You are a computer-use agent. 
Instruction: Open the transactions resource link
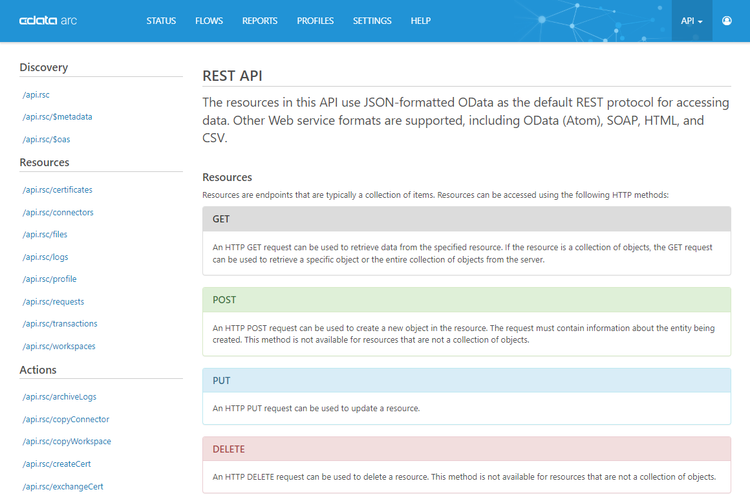coord(59,324)
